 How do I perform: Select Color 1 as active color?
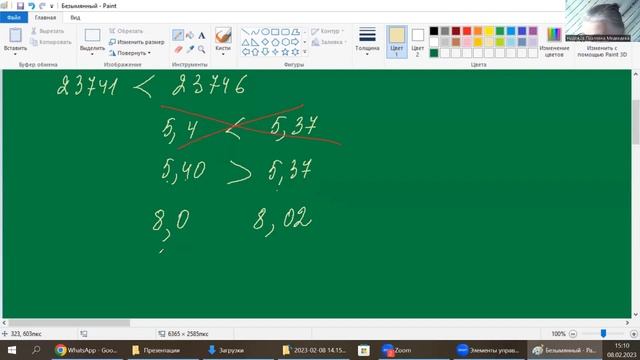coord(396,42)
